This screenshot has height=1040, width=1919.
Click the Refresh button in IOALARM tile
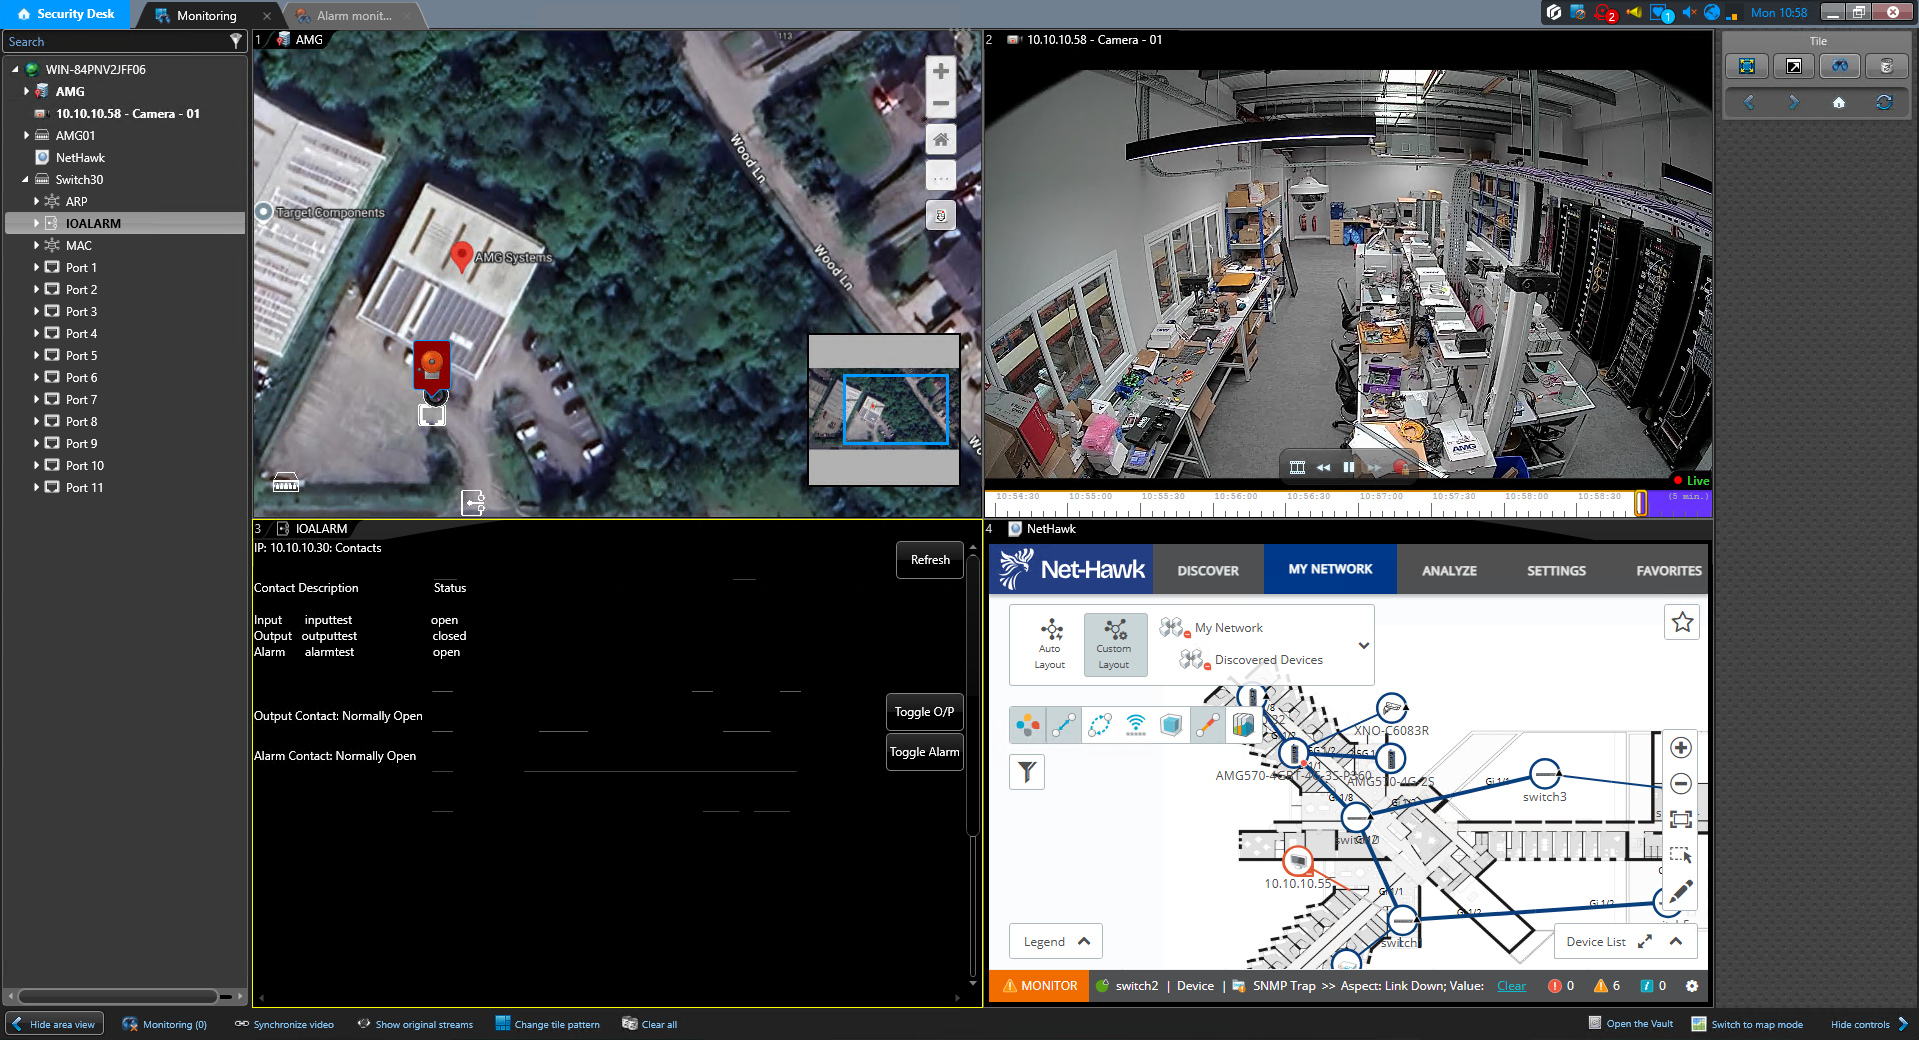click(x=930, y=560)
